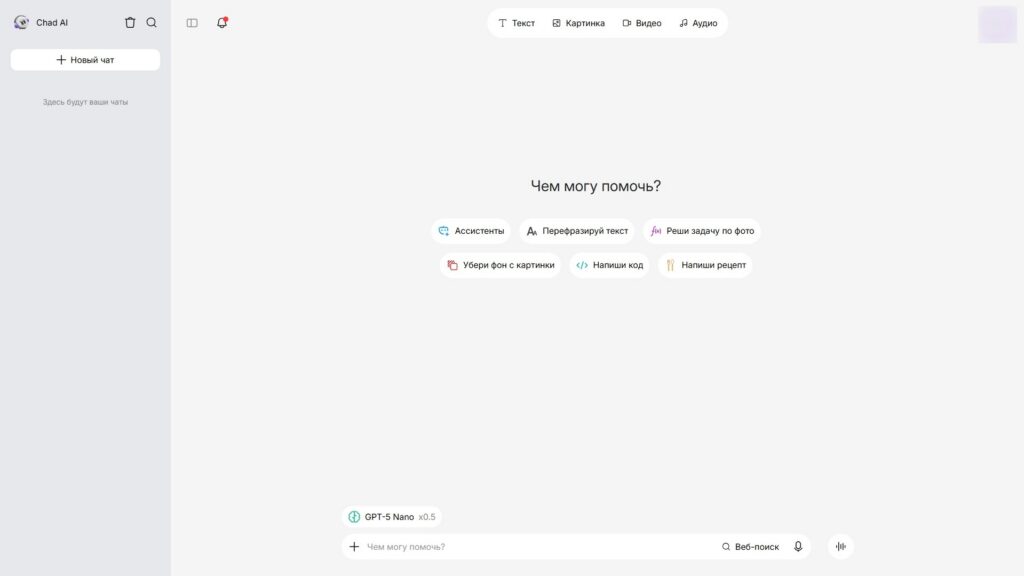This screenshot has height=576, width=1024.
Task: Click the Chad AI logo icon
Action: (x=21, y=22)
